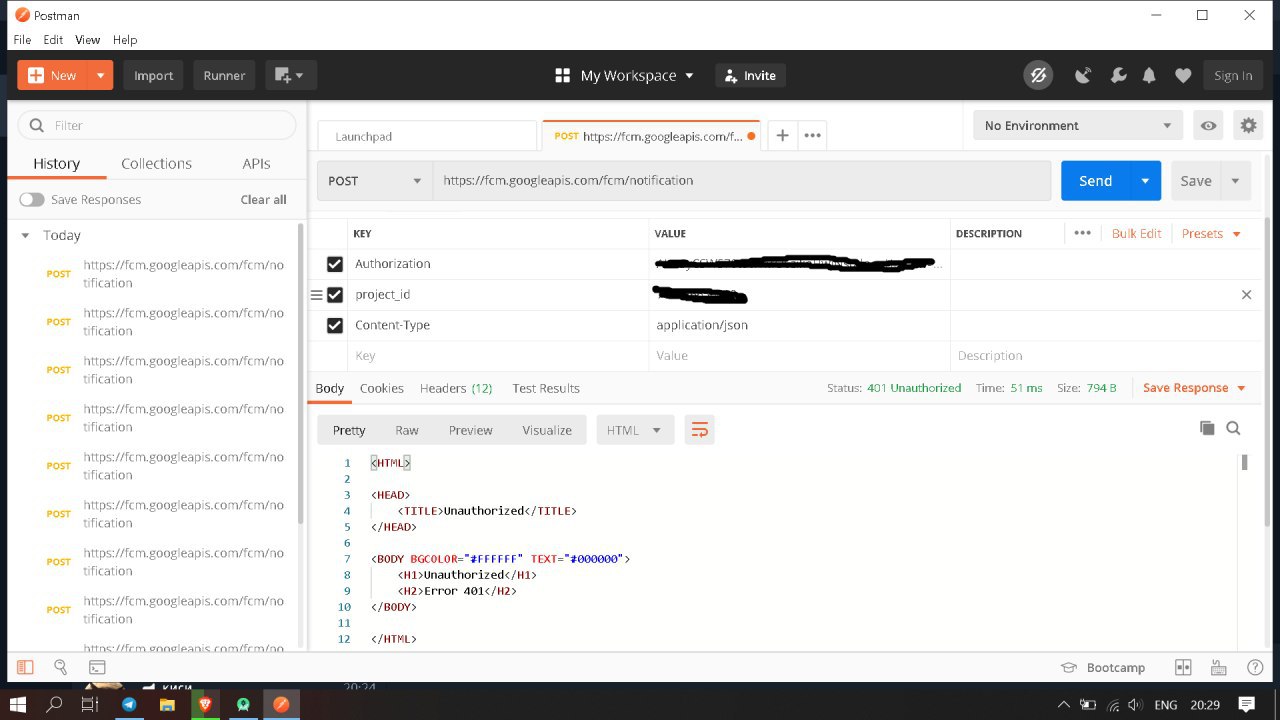Screen dimensions: 1280x720
Task: Open headers table three-dots options
Action: pyautogui.click(x=1082, y=233)
